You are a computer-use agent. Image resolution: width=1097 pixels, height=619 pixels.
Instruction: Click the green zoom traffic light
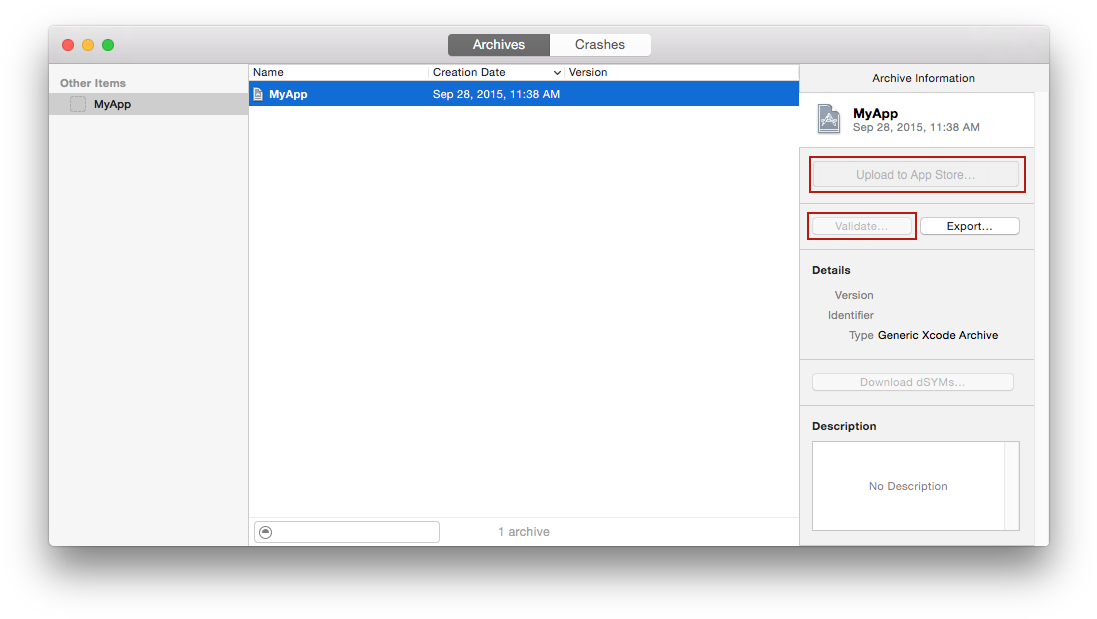tap(108, 45)
